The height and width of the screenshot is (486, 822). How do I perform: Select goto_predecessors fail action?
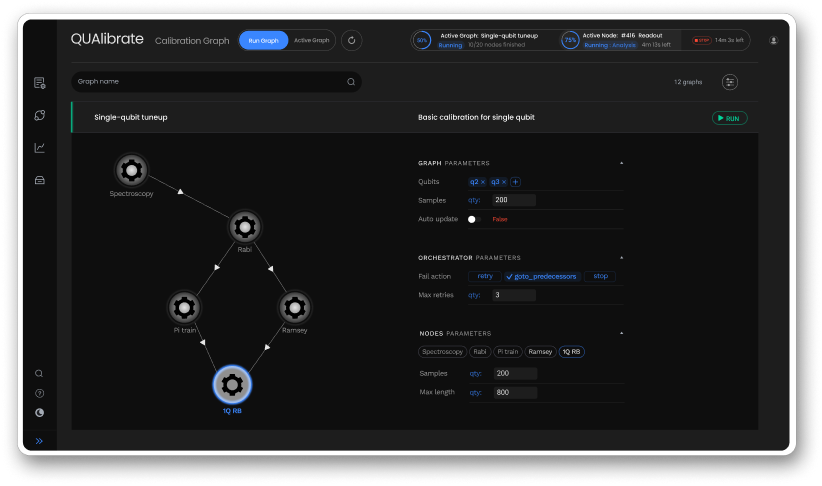point(541,276)
